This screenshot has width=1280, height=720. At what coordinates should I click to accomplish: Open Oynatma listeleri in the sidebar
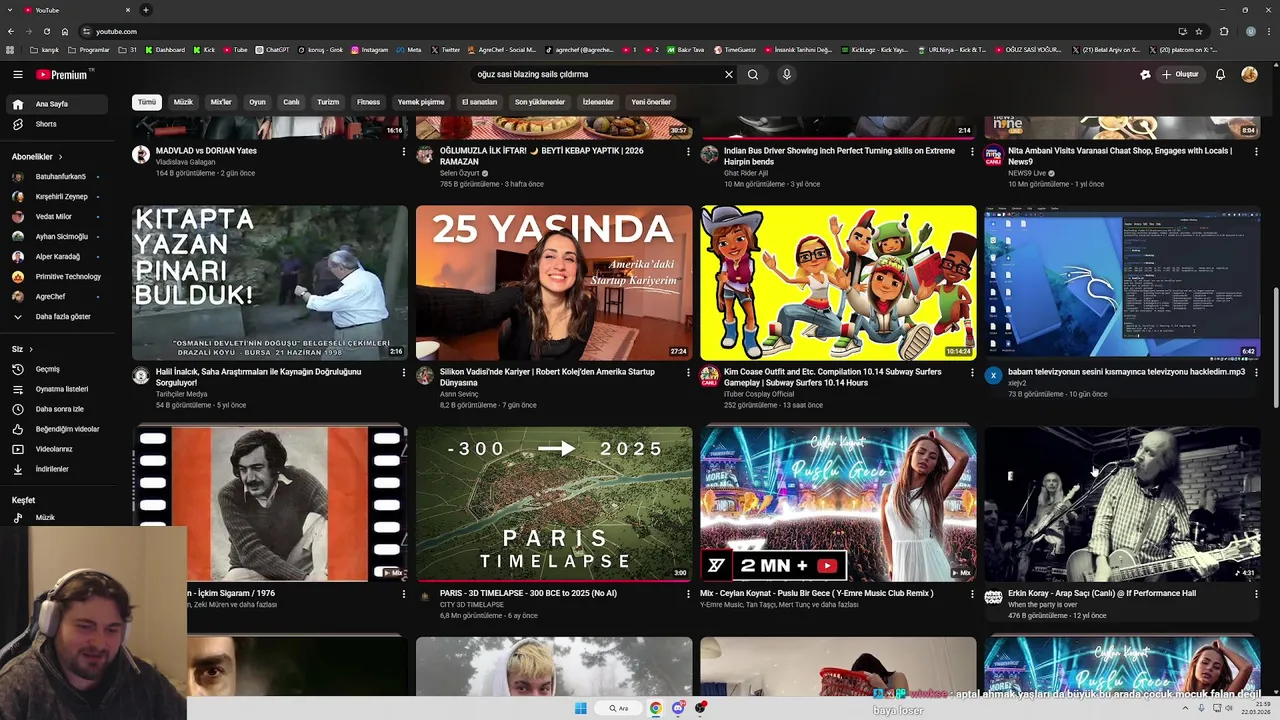tap(58, 389)
